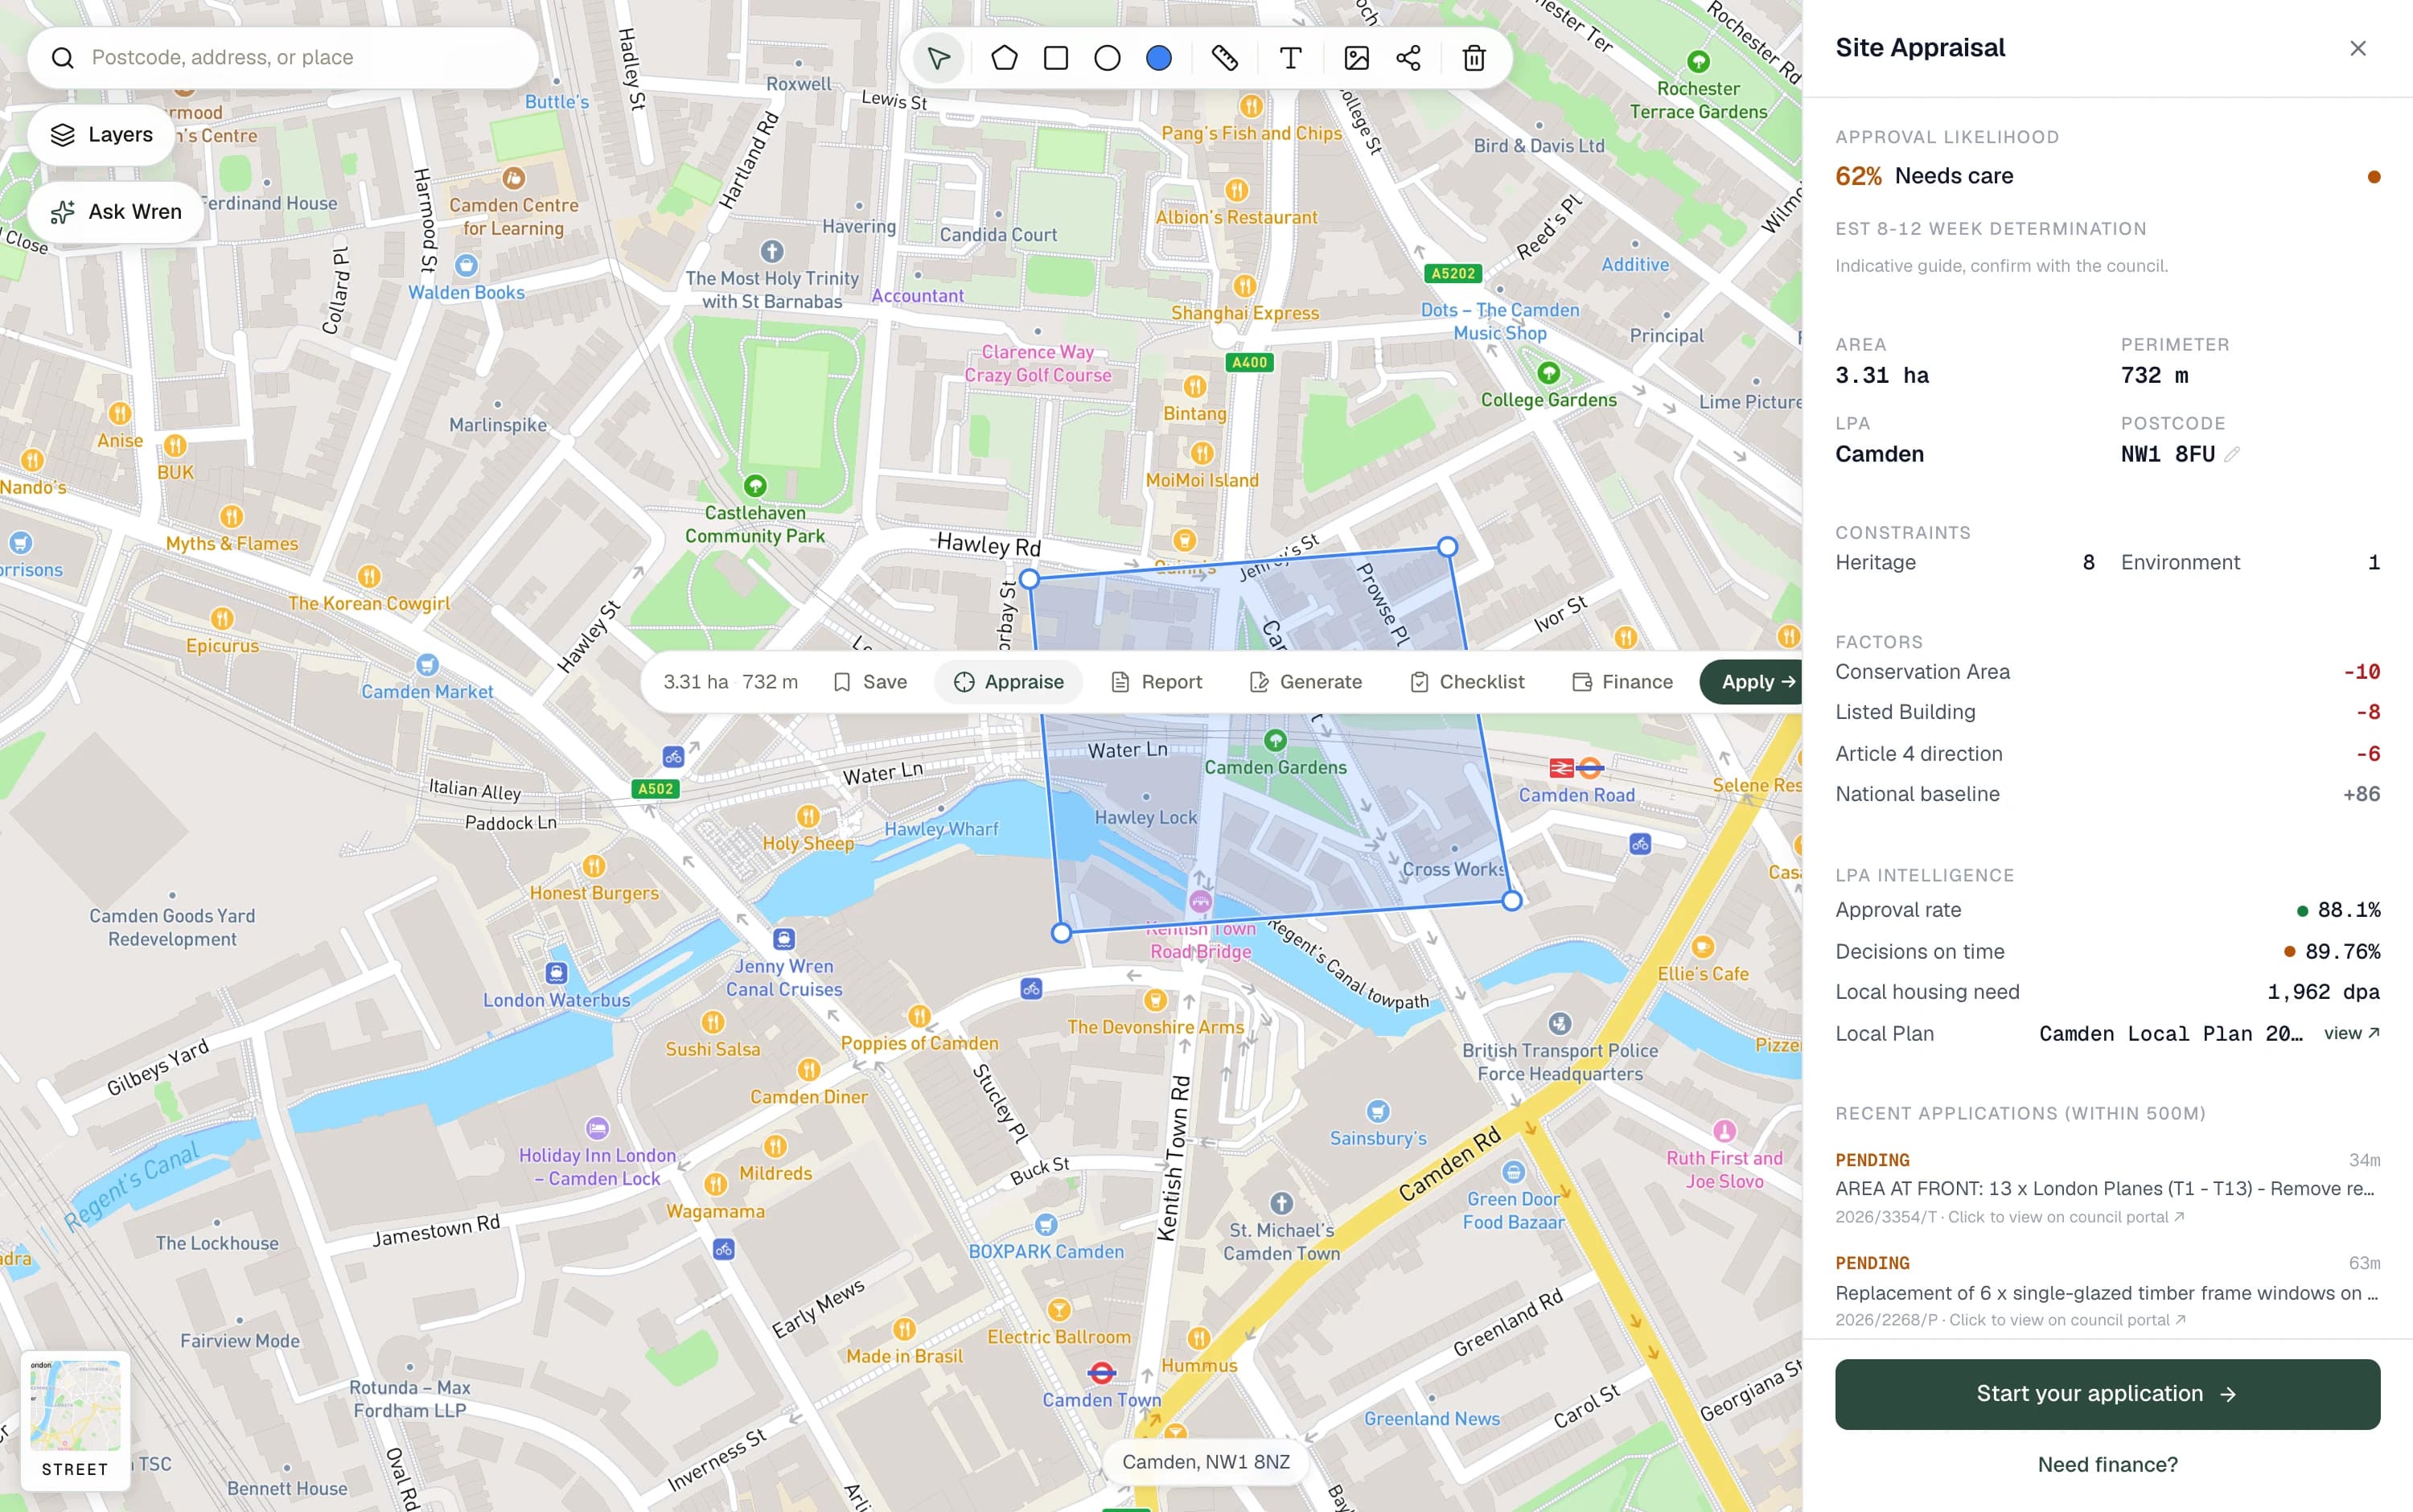Image resolution: width=2413 pixels, height=1512 pixels.
Task: Open the Local Plan view link
Action: tap(2351, 1033)
